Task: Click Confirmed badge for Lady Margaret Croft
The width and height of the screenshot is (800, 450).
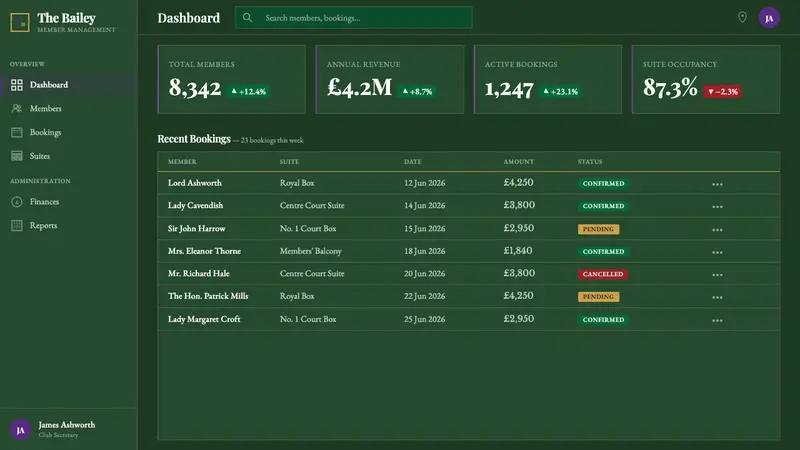Action: pyautogui.click(x=603, y=319)
